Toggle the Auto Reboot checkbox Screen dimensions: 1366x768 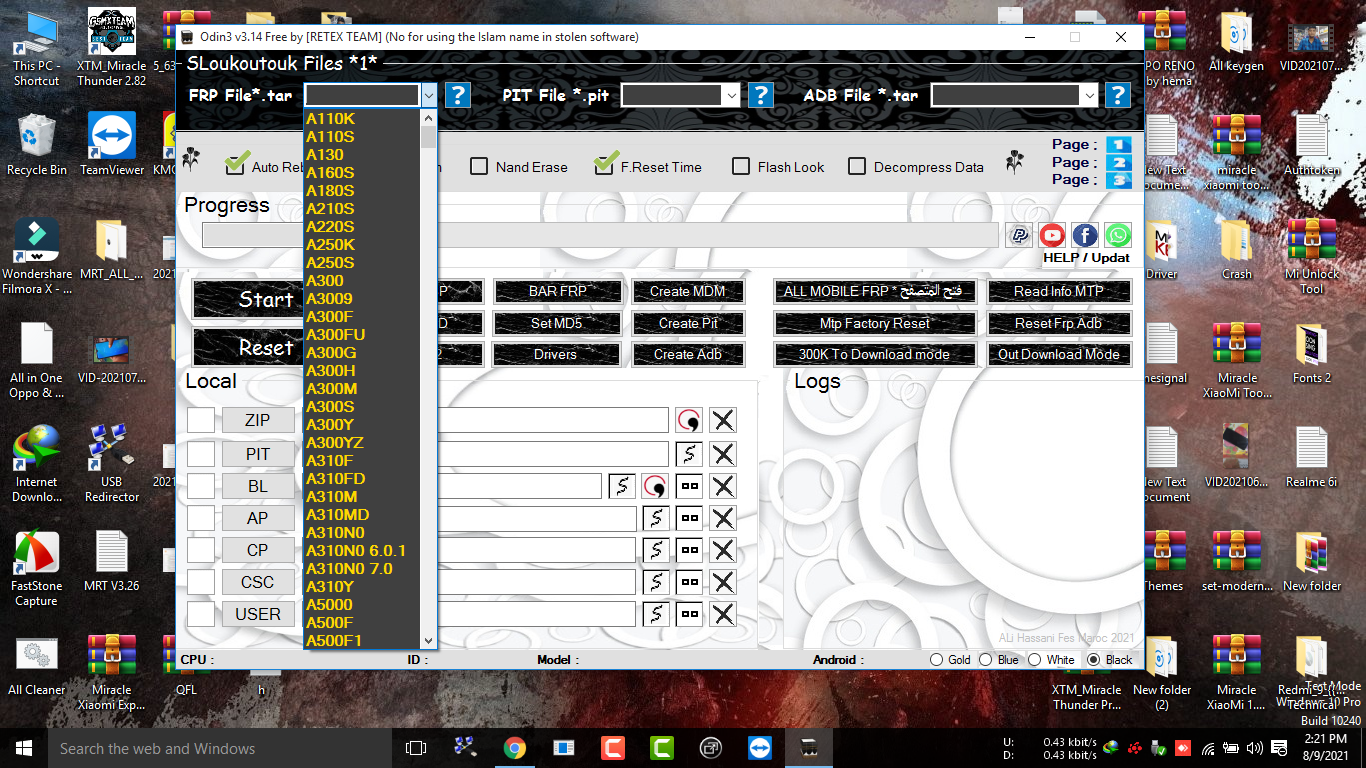coord(236,166)
